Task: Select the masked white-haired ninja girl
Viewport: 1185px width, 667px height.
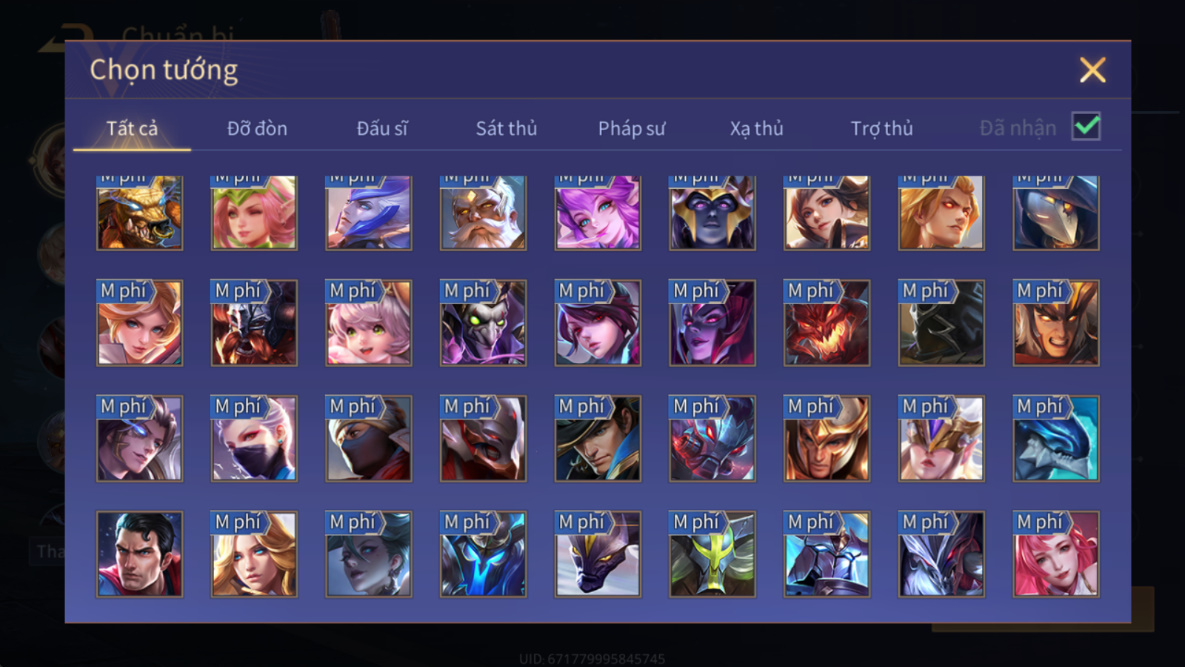Action: (254, 438)
